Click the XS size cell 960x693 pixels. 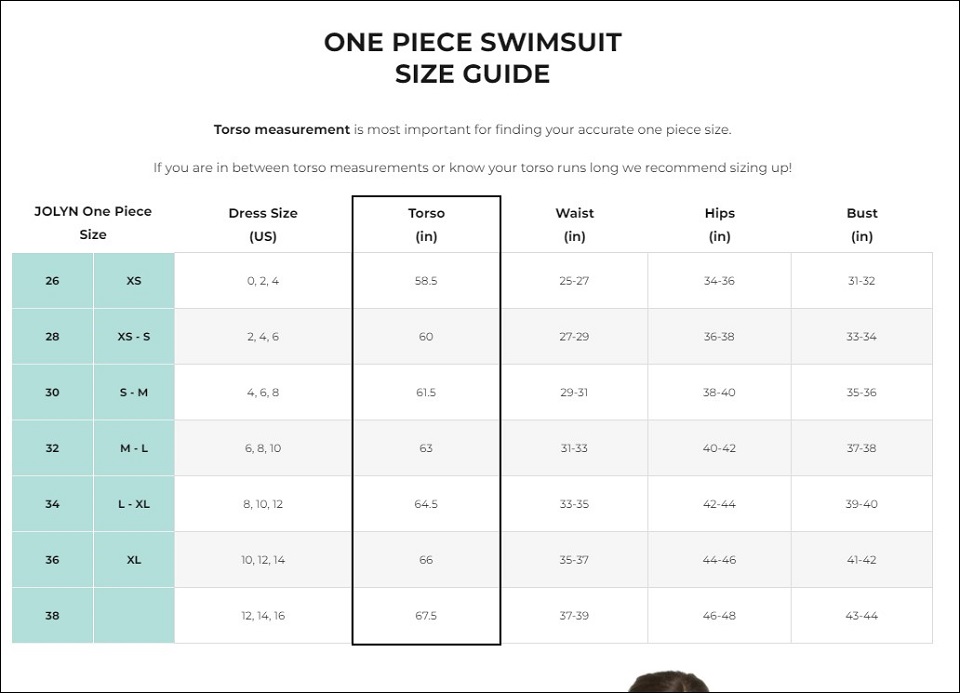[x=134, y=281]
